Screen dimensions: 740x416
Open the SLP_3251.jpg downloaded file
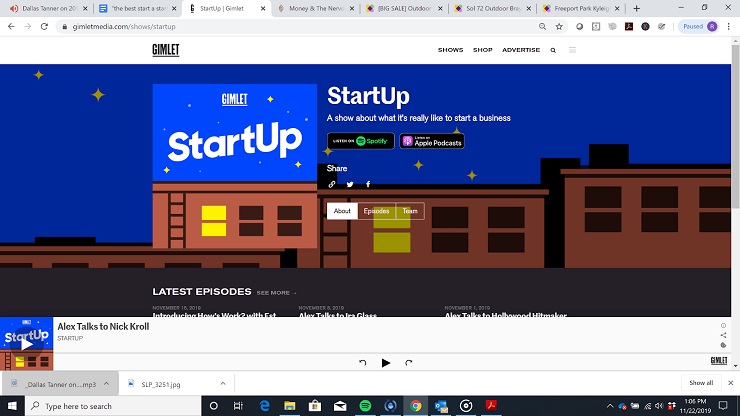pyautogui.click(x=160, y=384)
